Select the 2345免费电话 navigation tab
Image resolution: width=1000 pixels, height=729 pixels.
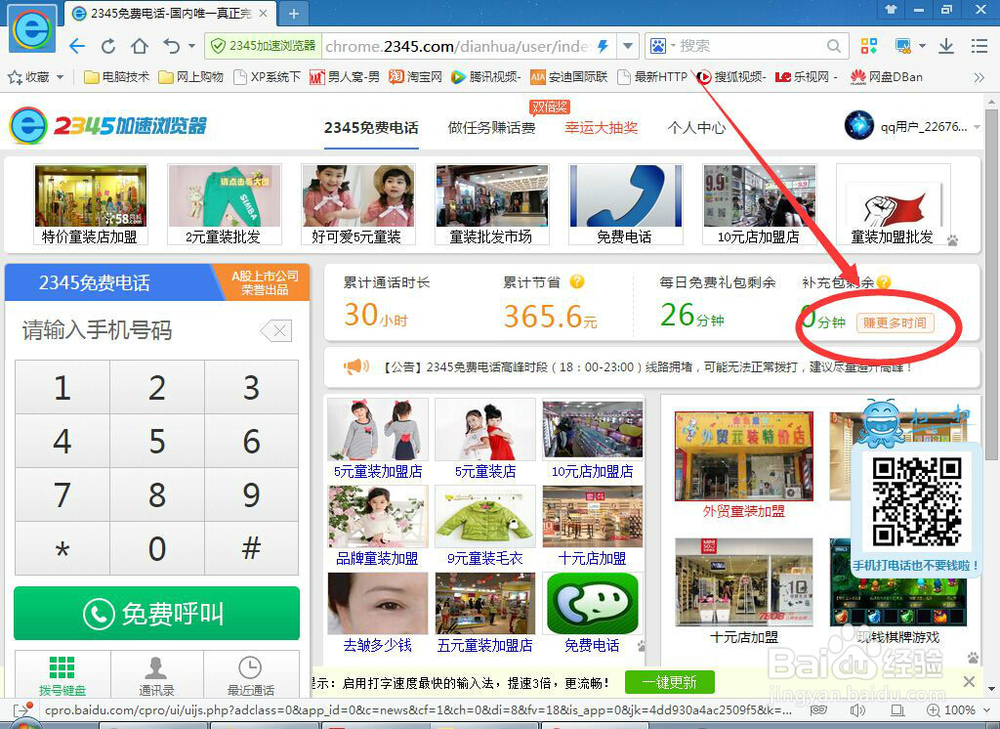pos(371,128)
